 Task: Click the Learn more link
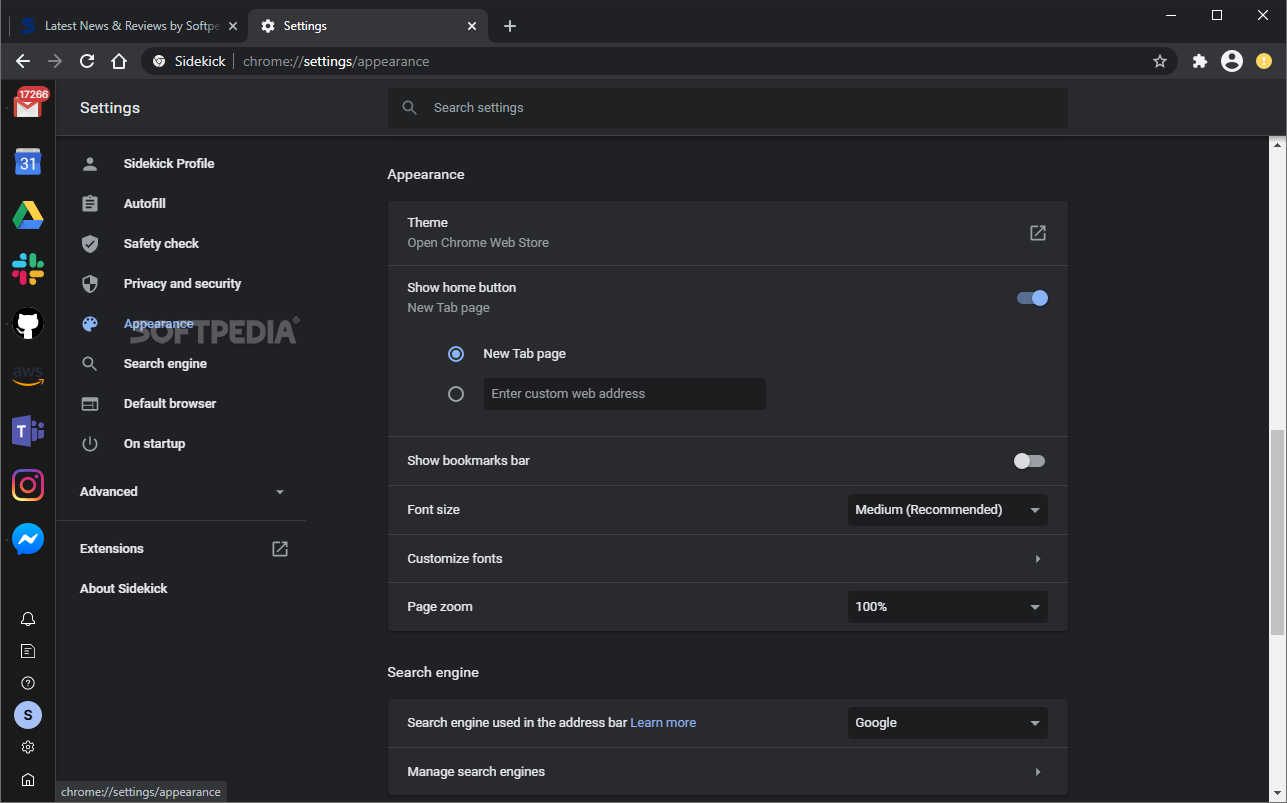[x=663, y=723]
